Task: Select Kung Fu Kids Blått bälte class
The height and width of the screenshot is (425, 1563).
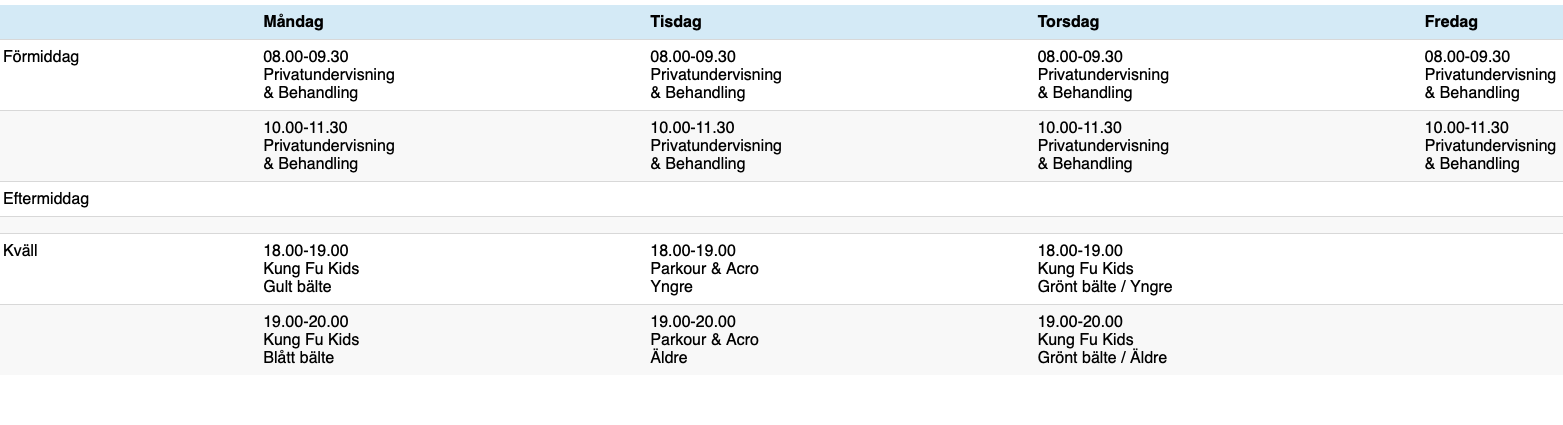Action: click(311, 340)
